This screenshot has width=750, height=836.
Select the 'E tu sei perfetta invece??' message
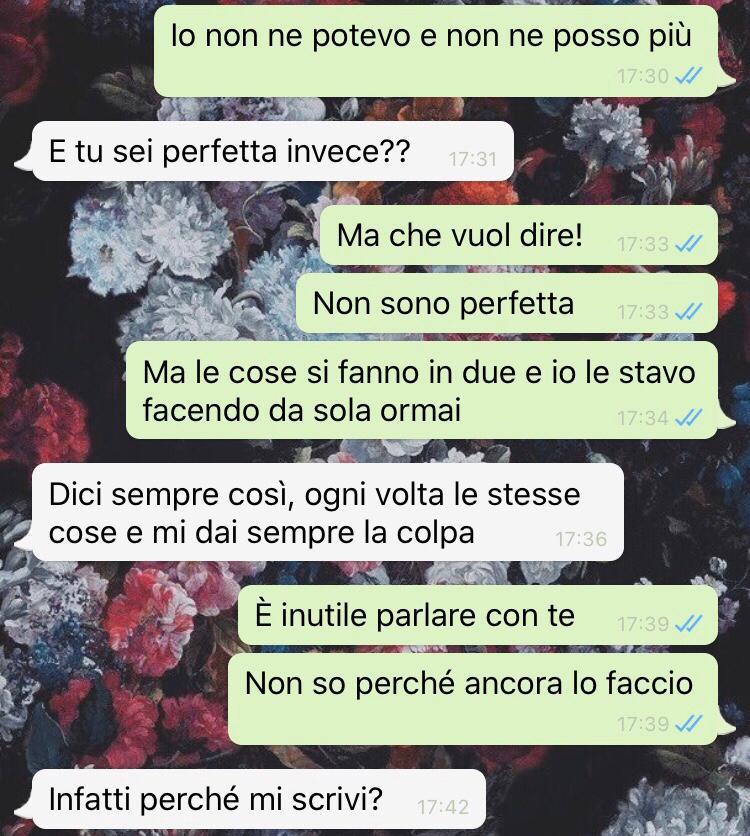[273, 151]
